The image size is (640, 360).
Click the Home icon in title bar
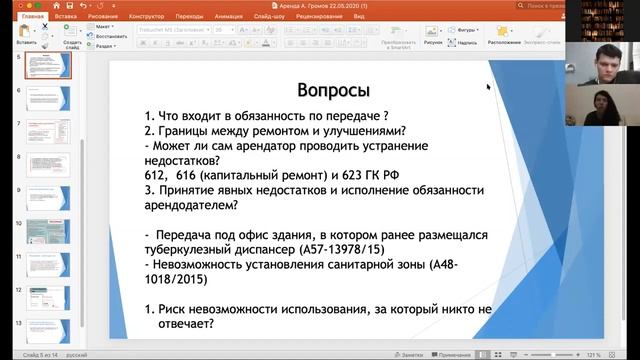pos(56,6)
